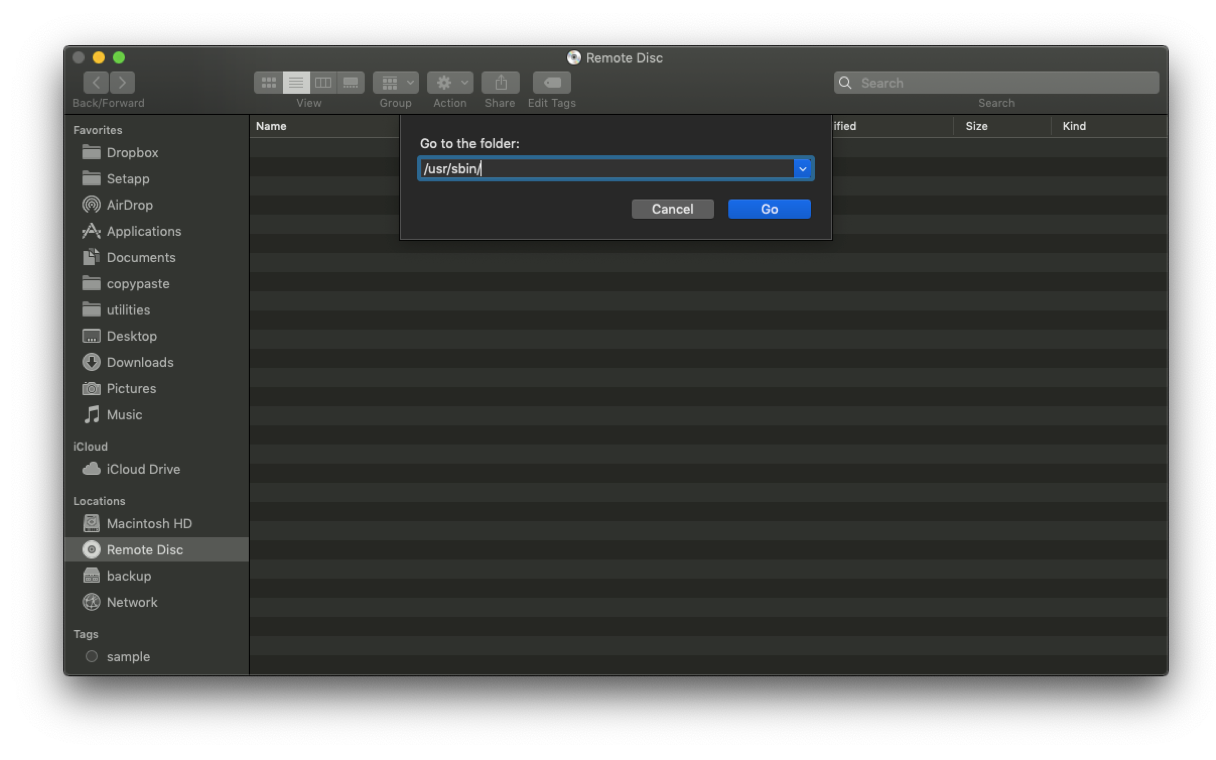Open the Action gear menu
1216x760 pixels.
click(x=450, y=83)
